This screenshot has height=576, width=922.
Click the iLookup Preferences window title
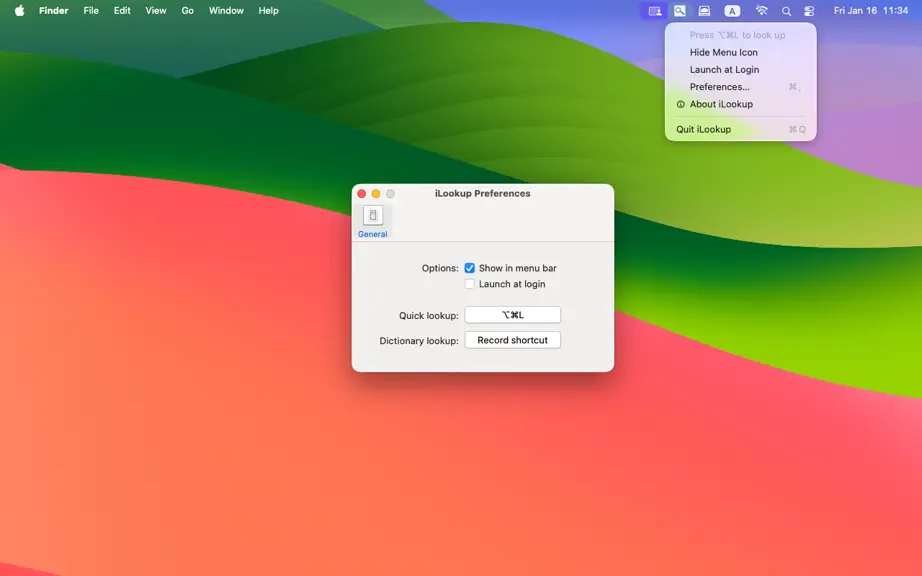click(482, 193)
